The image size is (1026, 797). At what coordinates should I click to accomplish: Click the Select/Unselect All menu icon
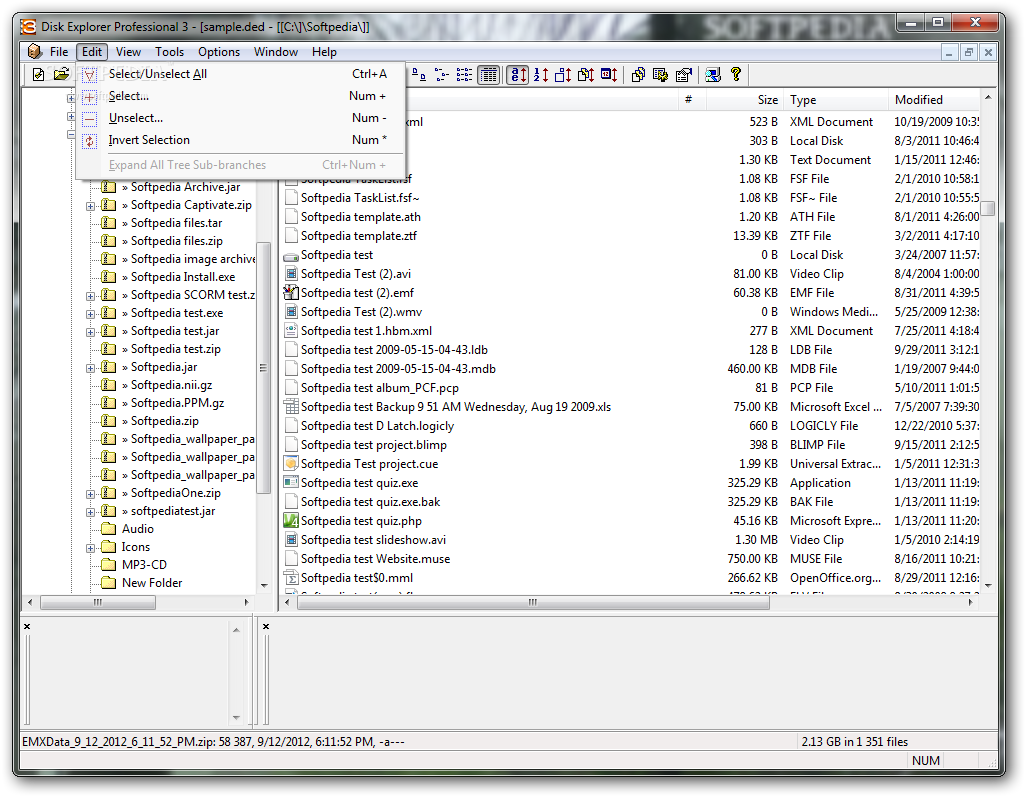point(90,75)
